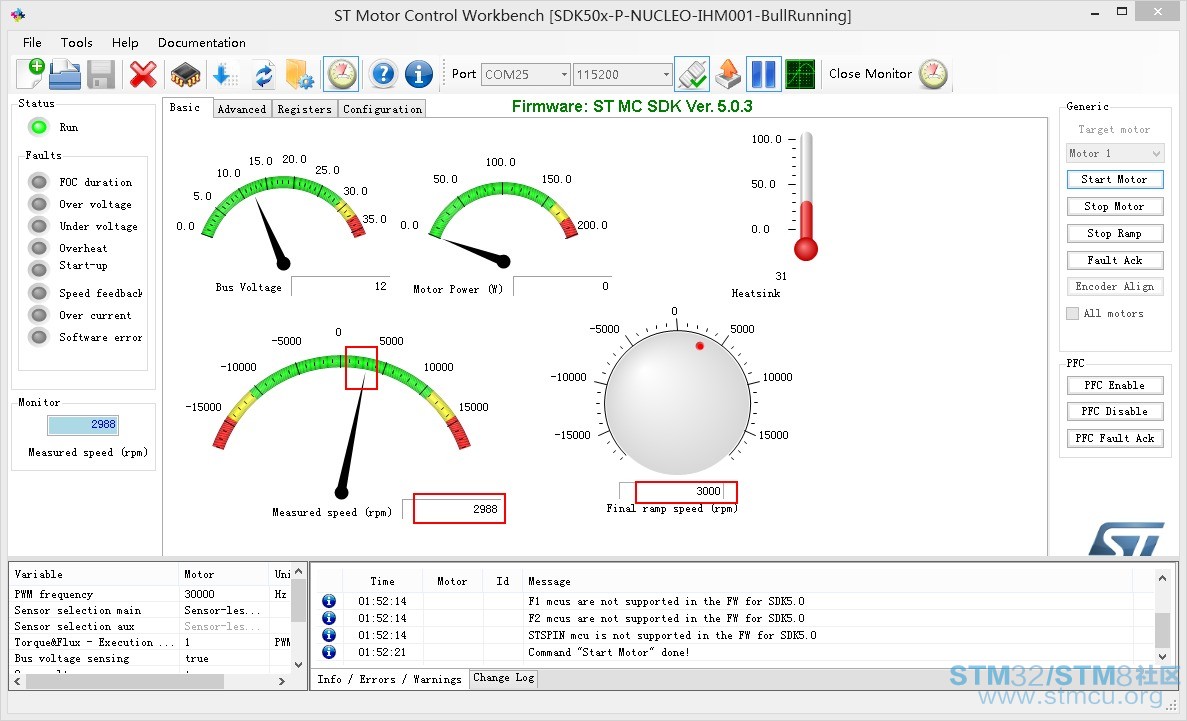This screenshot has width=1187, height=721.
Task: Open the 115200 baud rate dropdown
Action: (622, 74)
